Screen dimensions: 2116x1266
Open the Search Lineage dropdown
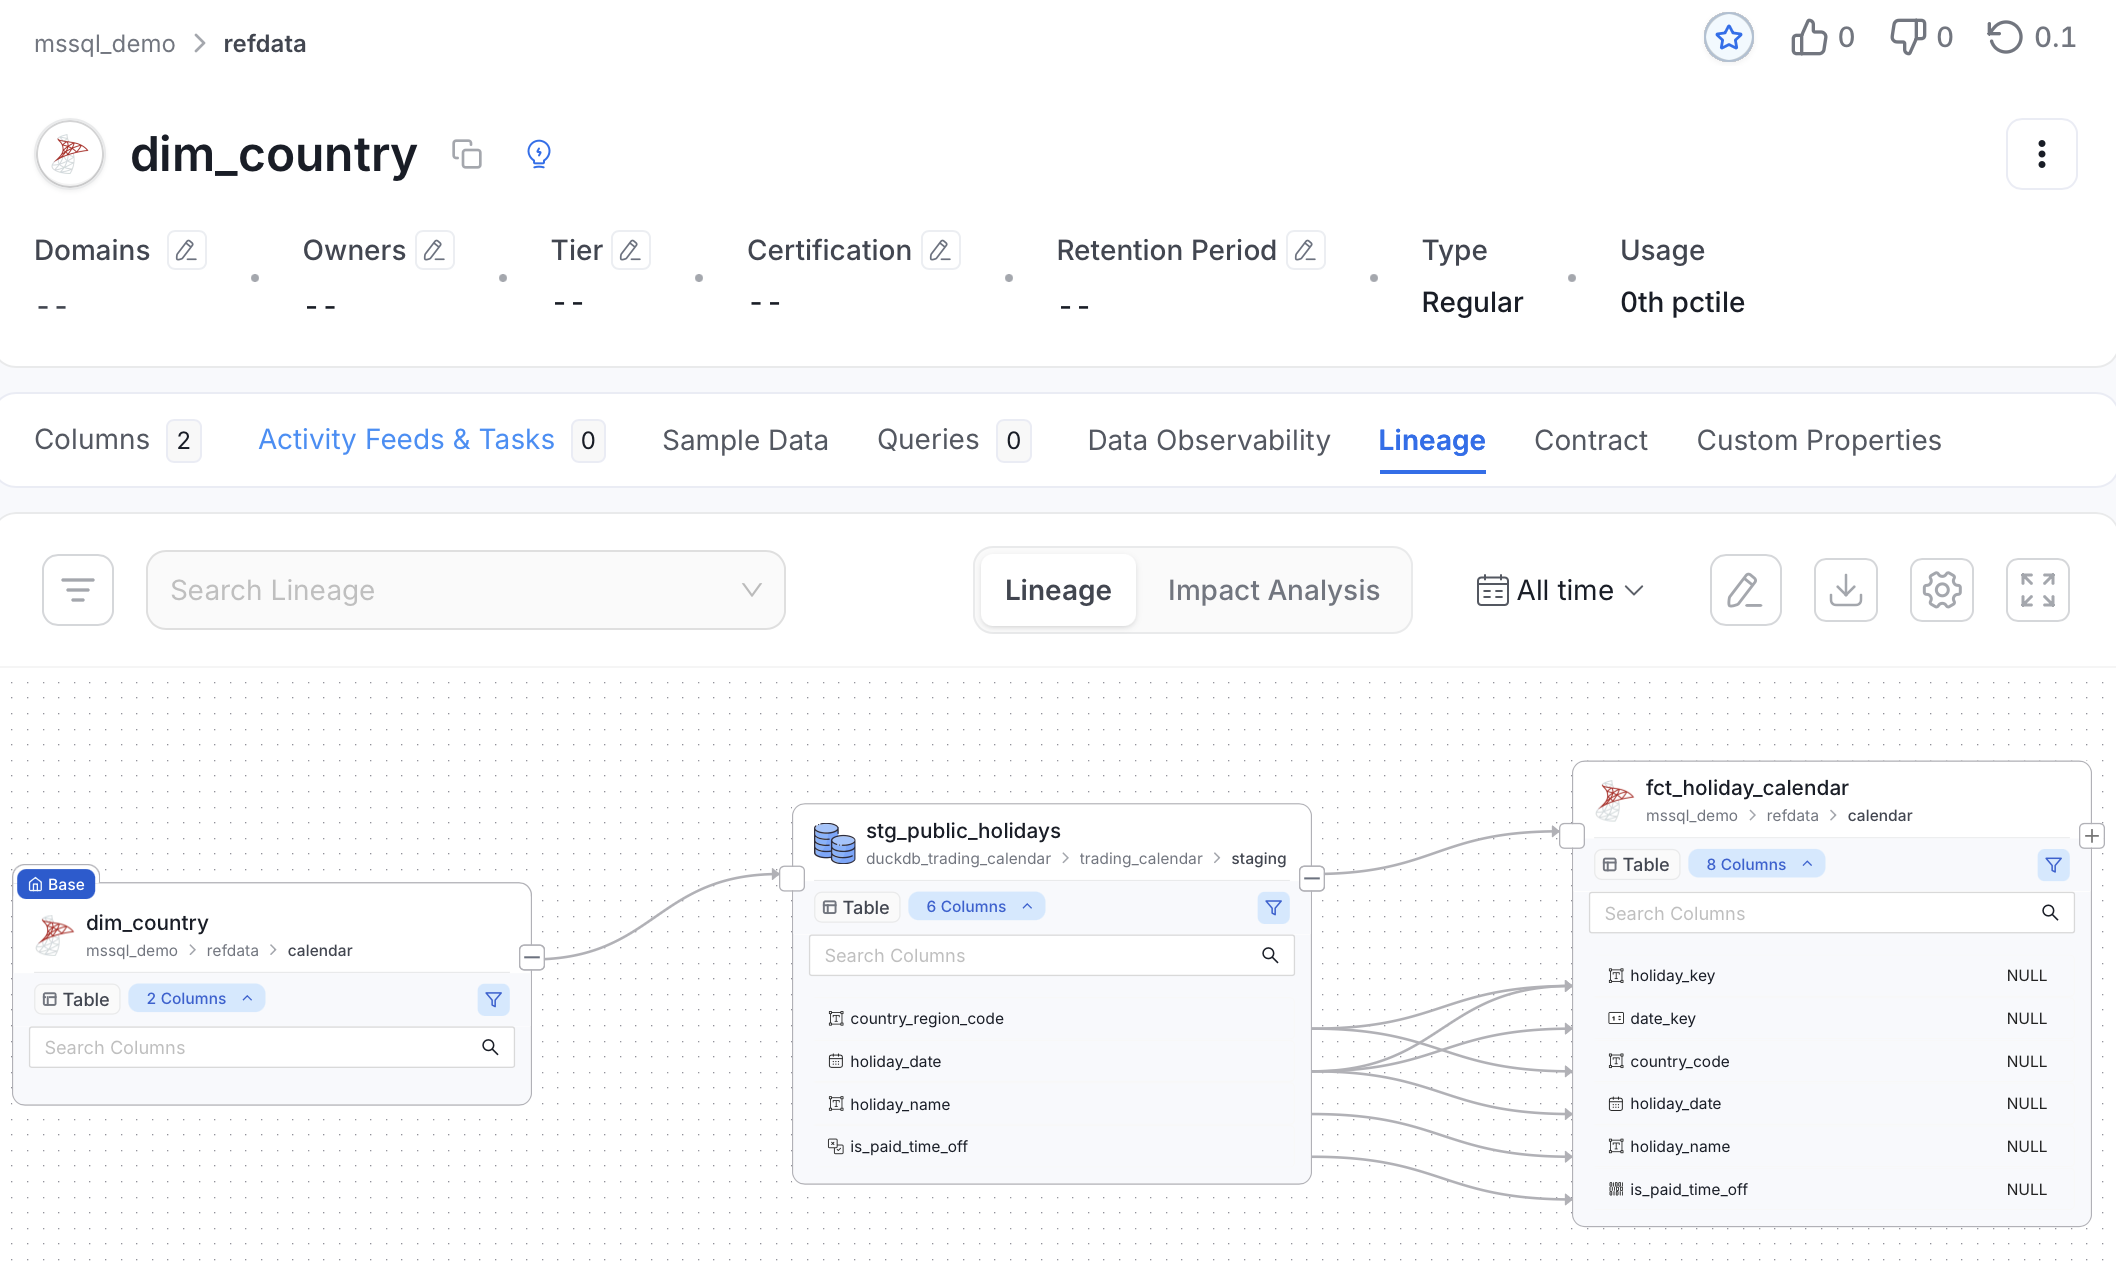pyautogui.click(x=466, y=590)
